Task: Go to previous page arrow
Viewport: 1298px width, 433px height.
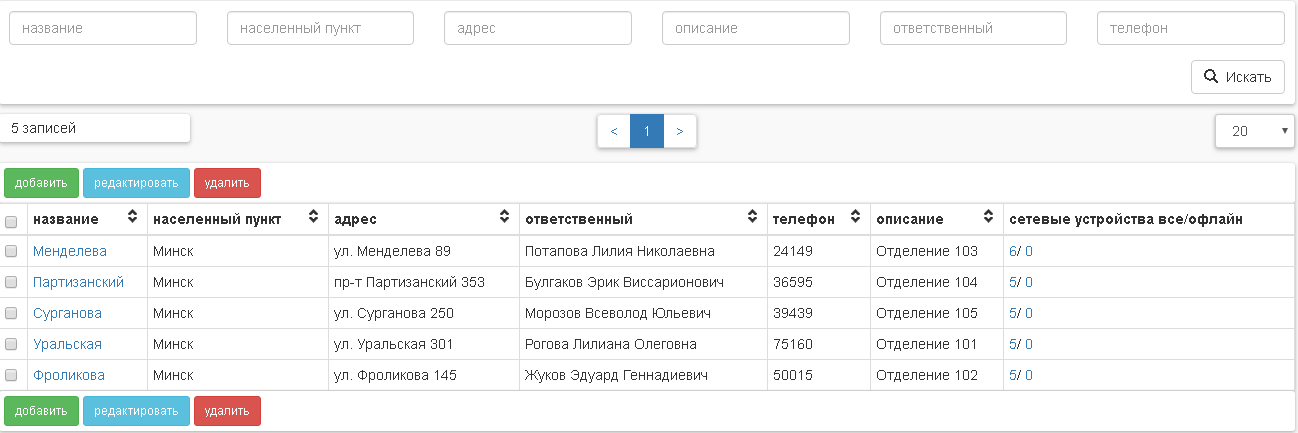Action: (x=614, y=131)
